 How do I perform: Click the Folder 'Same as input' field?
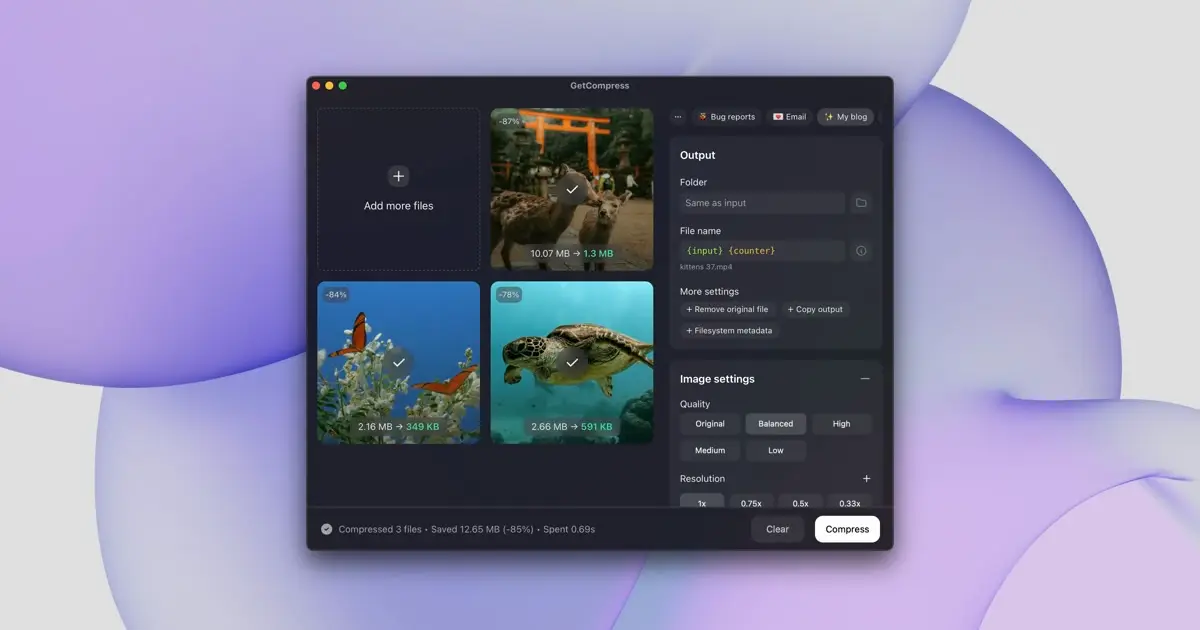coord(762,203)
